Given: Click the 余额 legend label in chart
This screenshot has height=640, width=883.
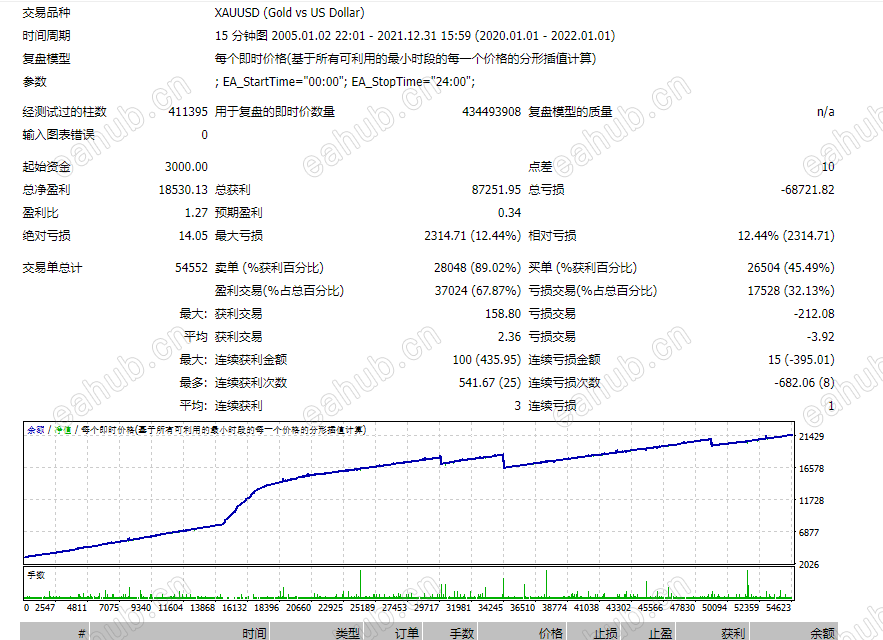Looking at the screenshot, I should coord(36,430).
